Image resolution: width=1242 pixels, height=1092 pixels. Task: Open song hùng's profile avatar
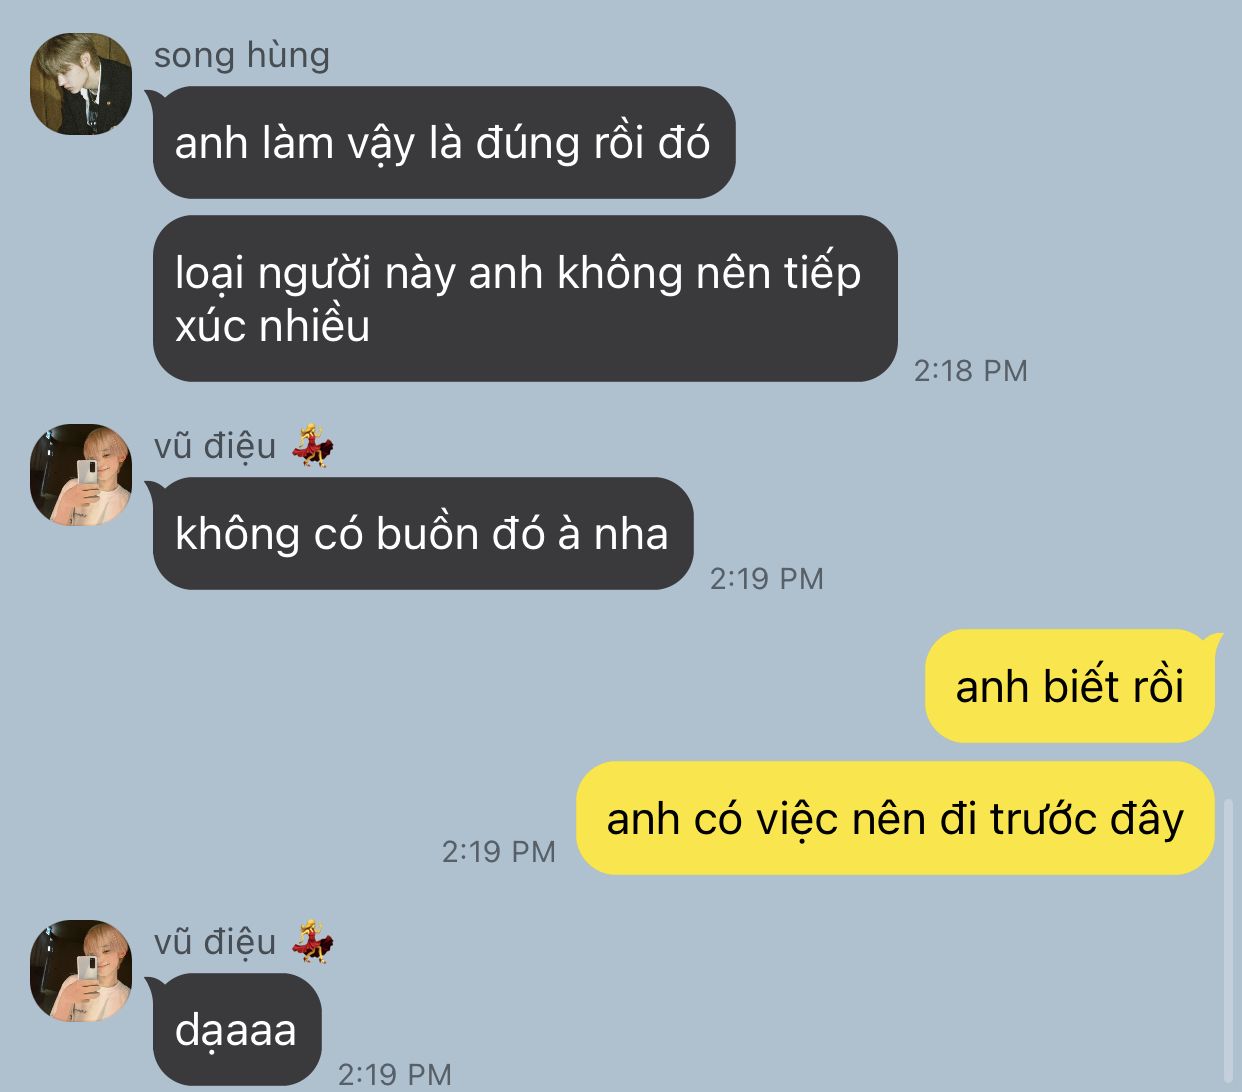[81, 84]
